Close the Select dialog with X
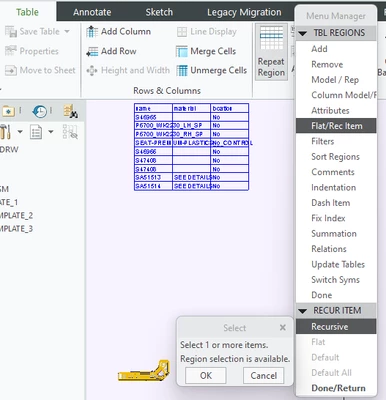This screenshot has height=400, width=386. pyautogui.click(x=283, y=328)
